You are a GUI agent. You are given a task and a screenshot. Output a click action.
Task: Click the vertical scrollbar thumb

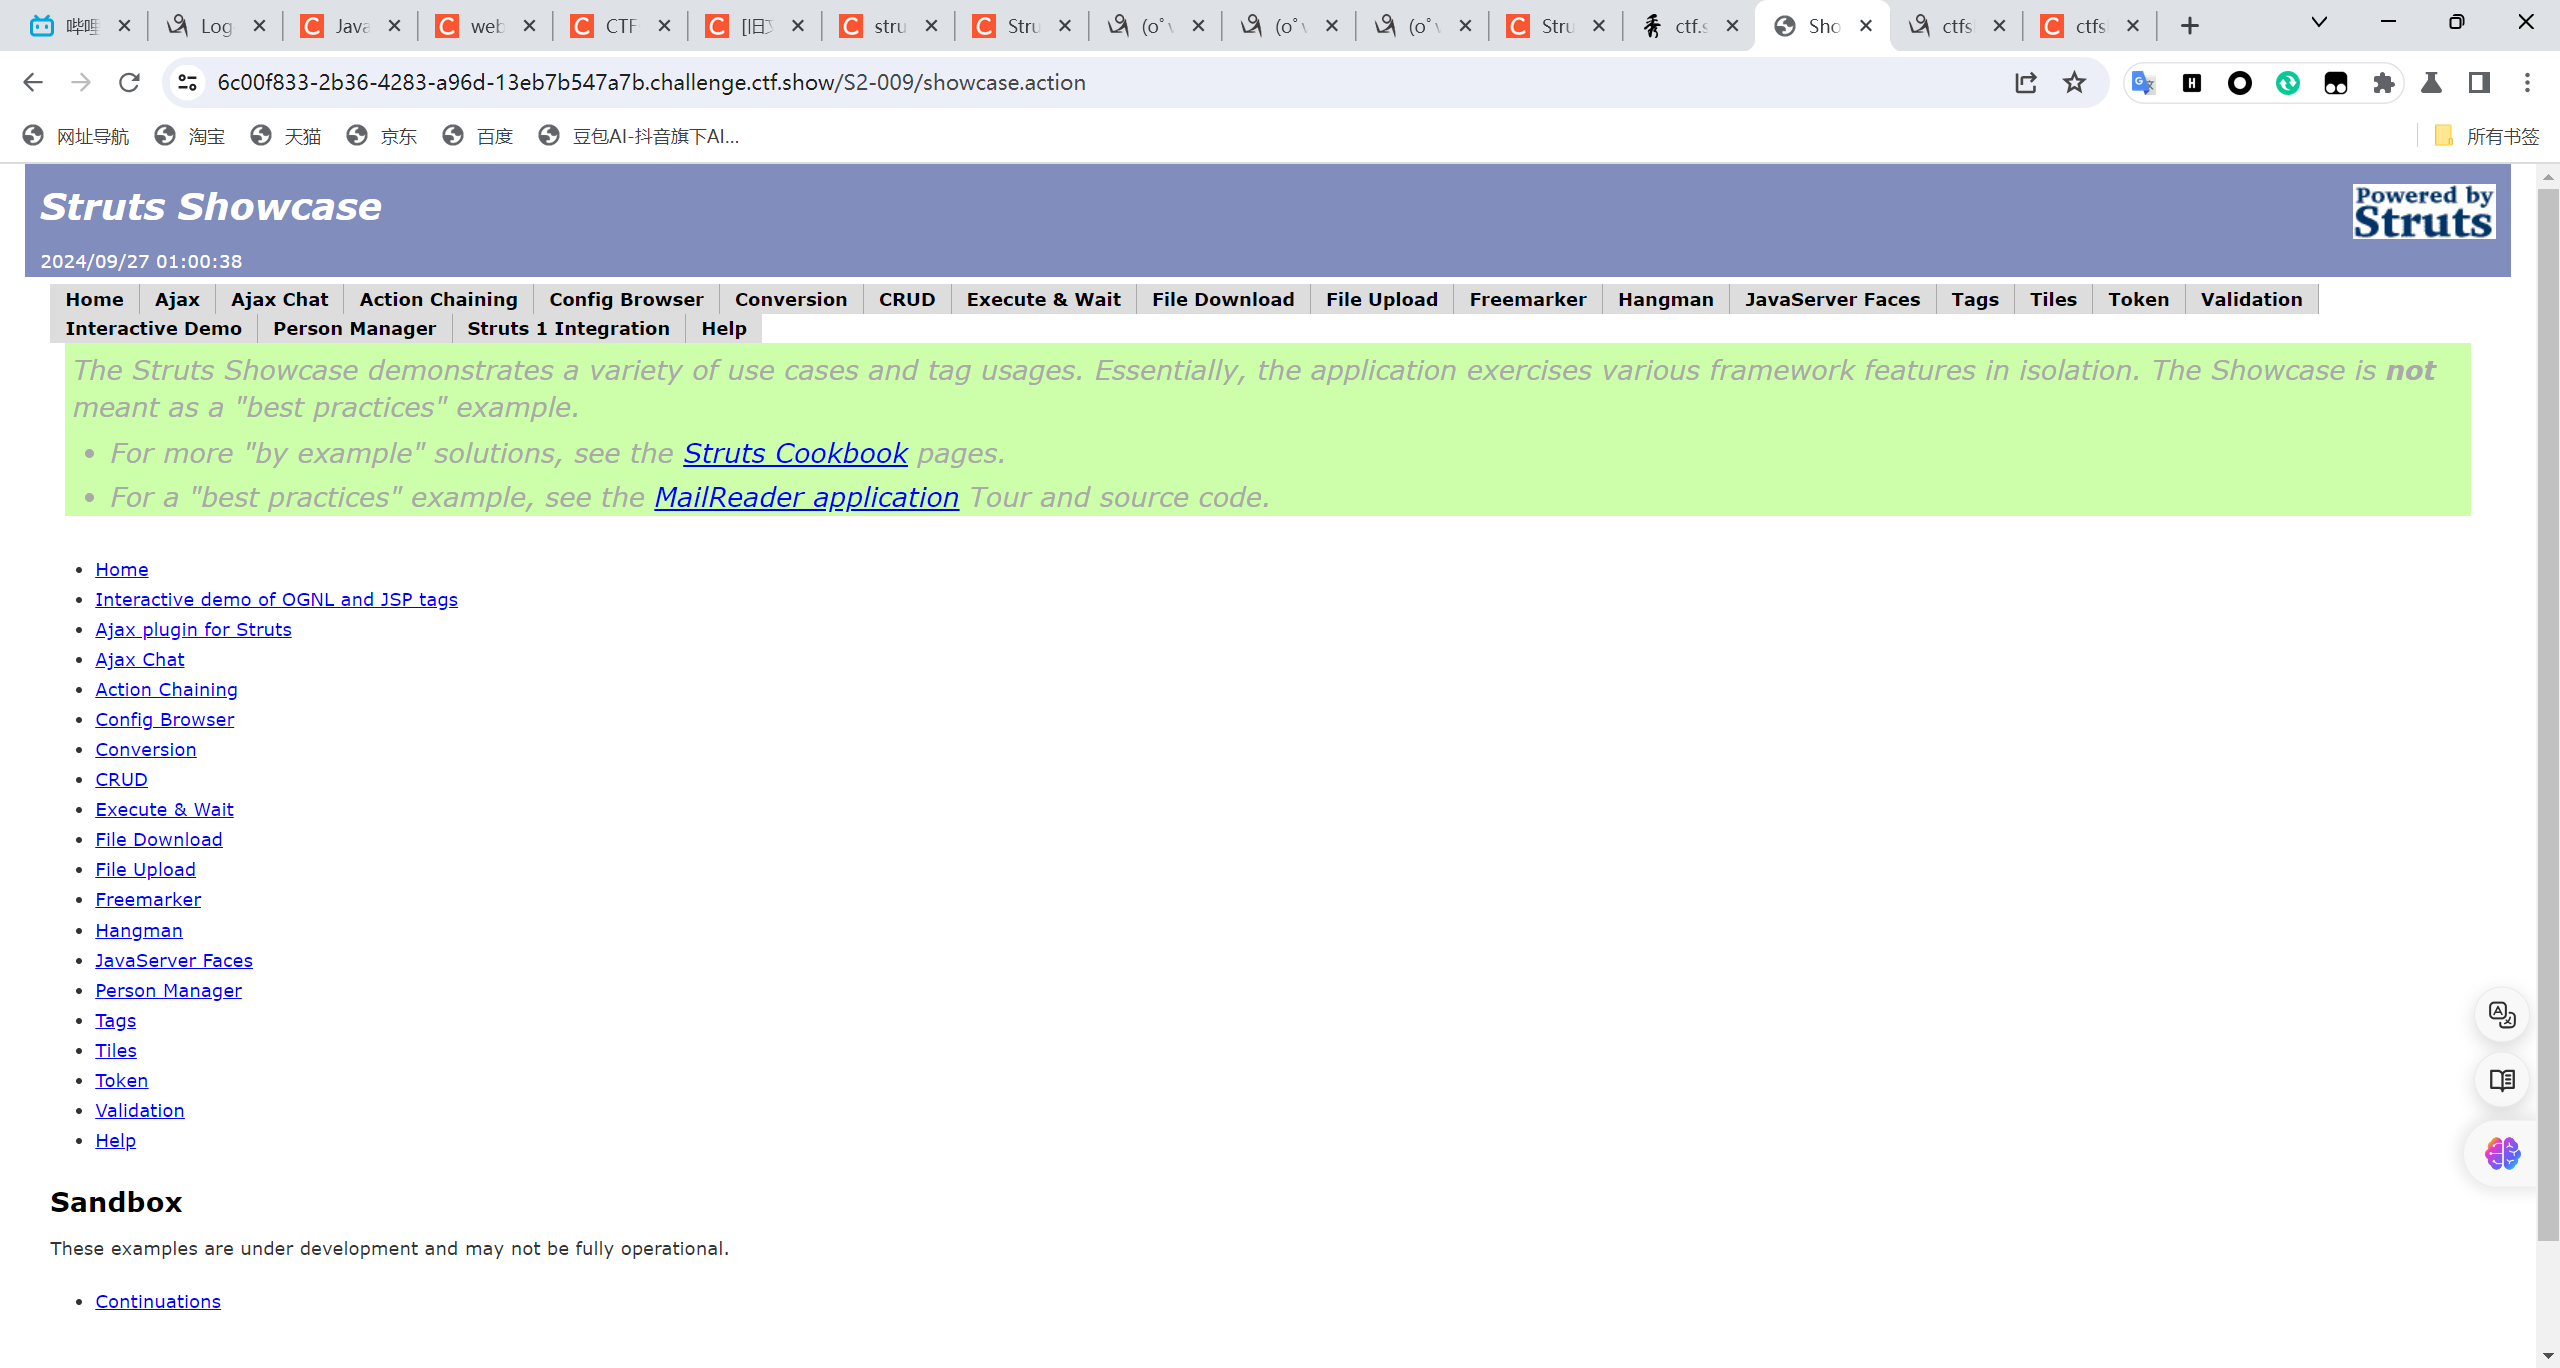click(x=2548, y=714)
